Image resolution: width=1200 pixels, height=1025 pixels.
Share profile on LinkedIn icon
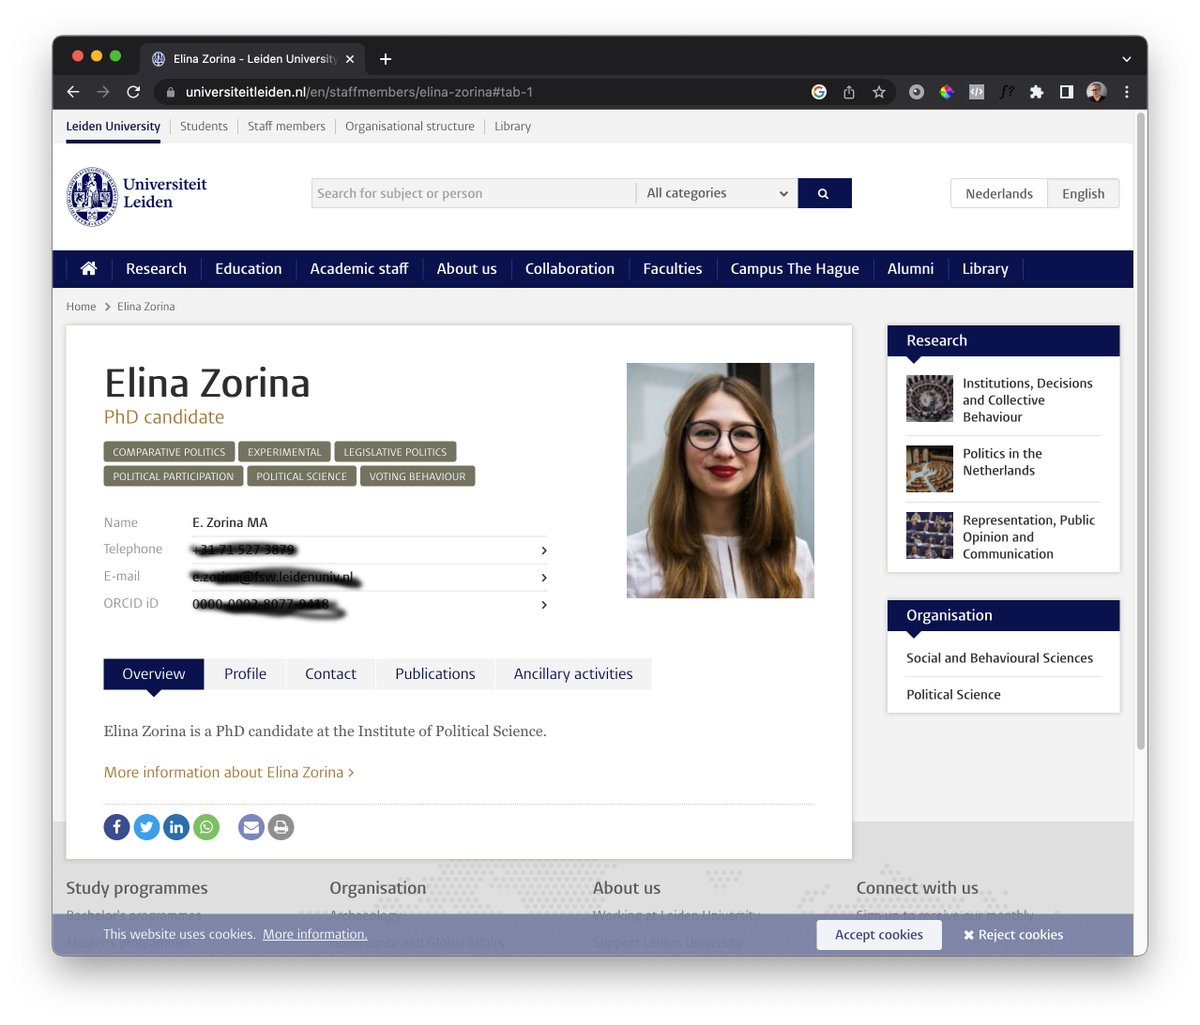176,827
